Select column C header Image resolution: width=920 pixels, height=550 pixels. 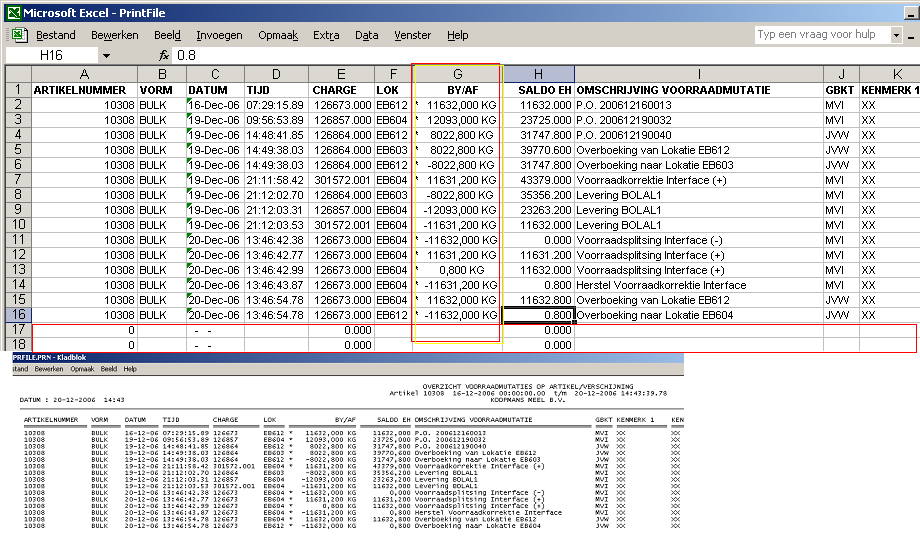click(215, 74)
